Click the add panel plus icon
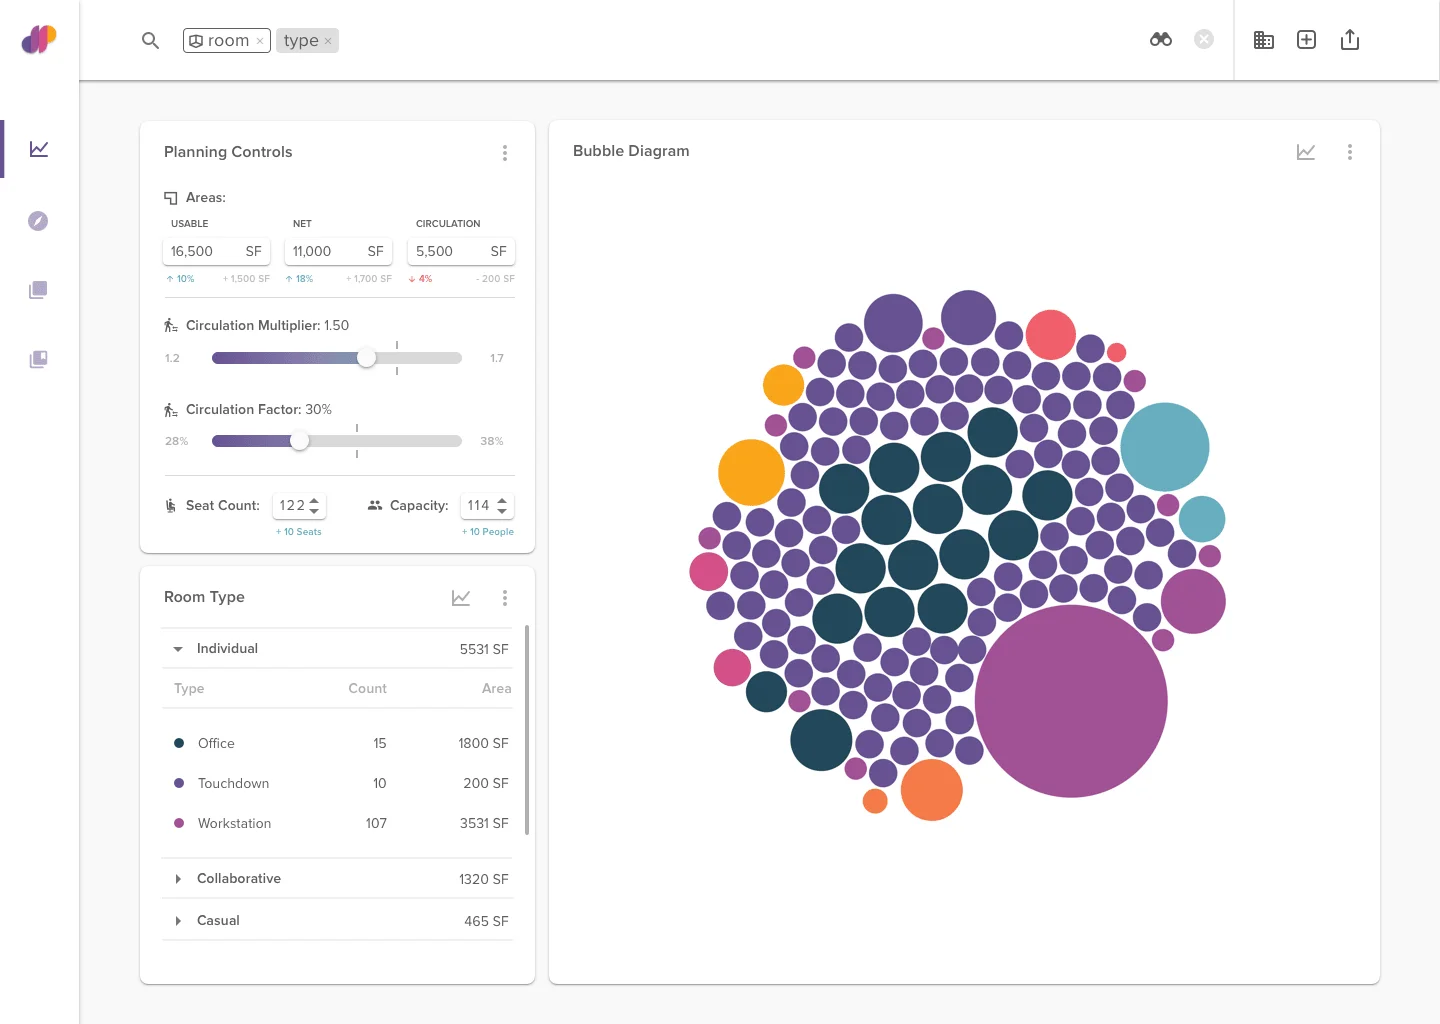1440x1024 pixels. 1306,40
